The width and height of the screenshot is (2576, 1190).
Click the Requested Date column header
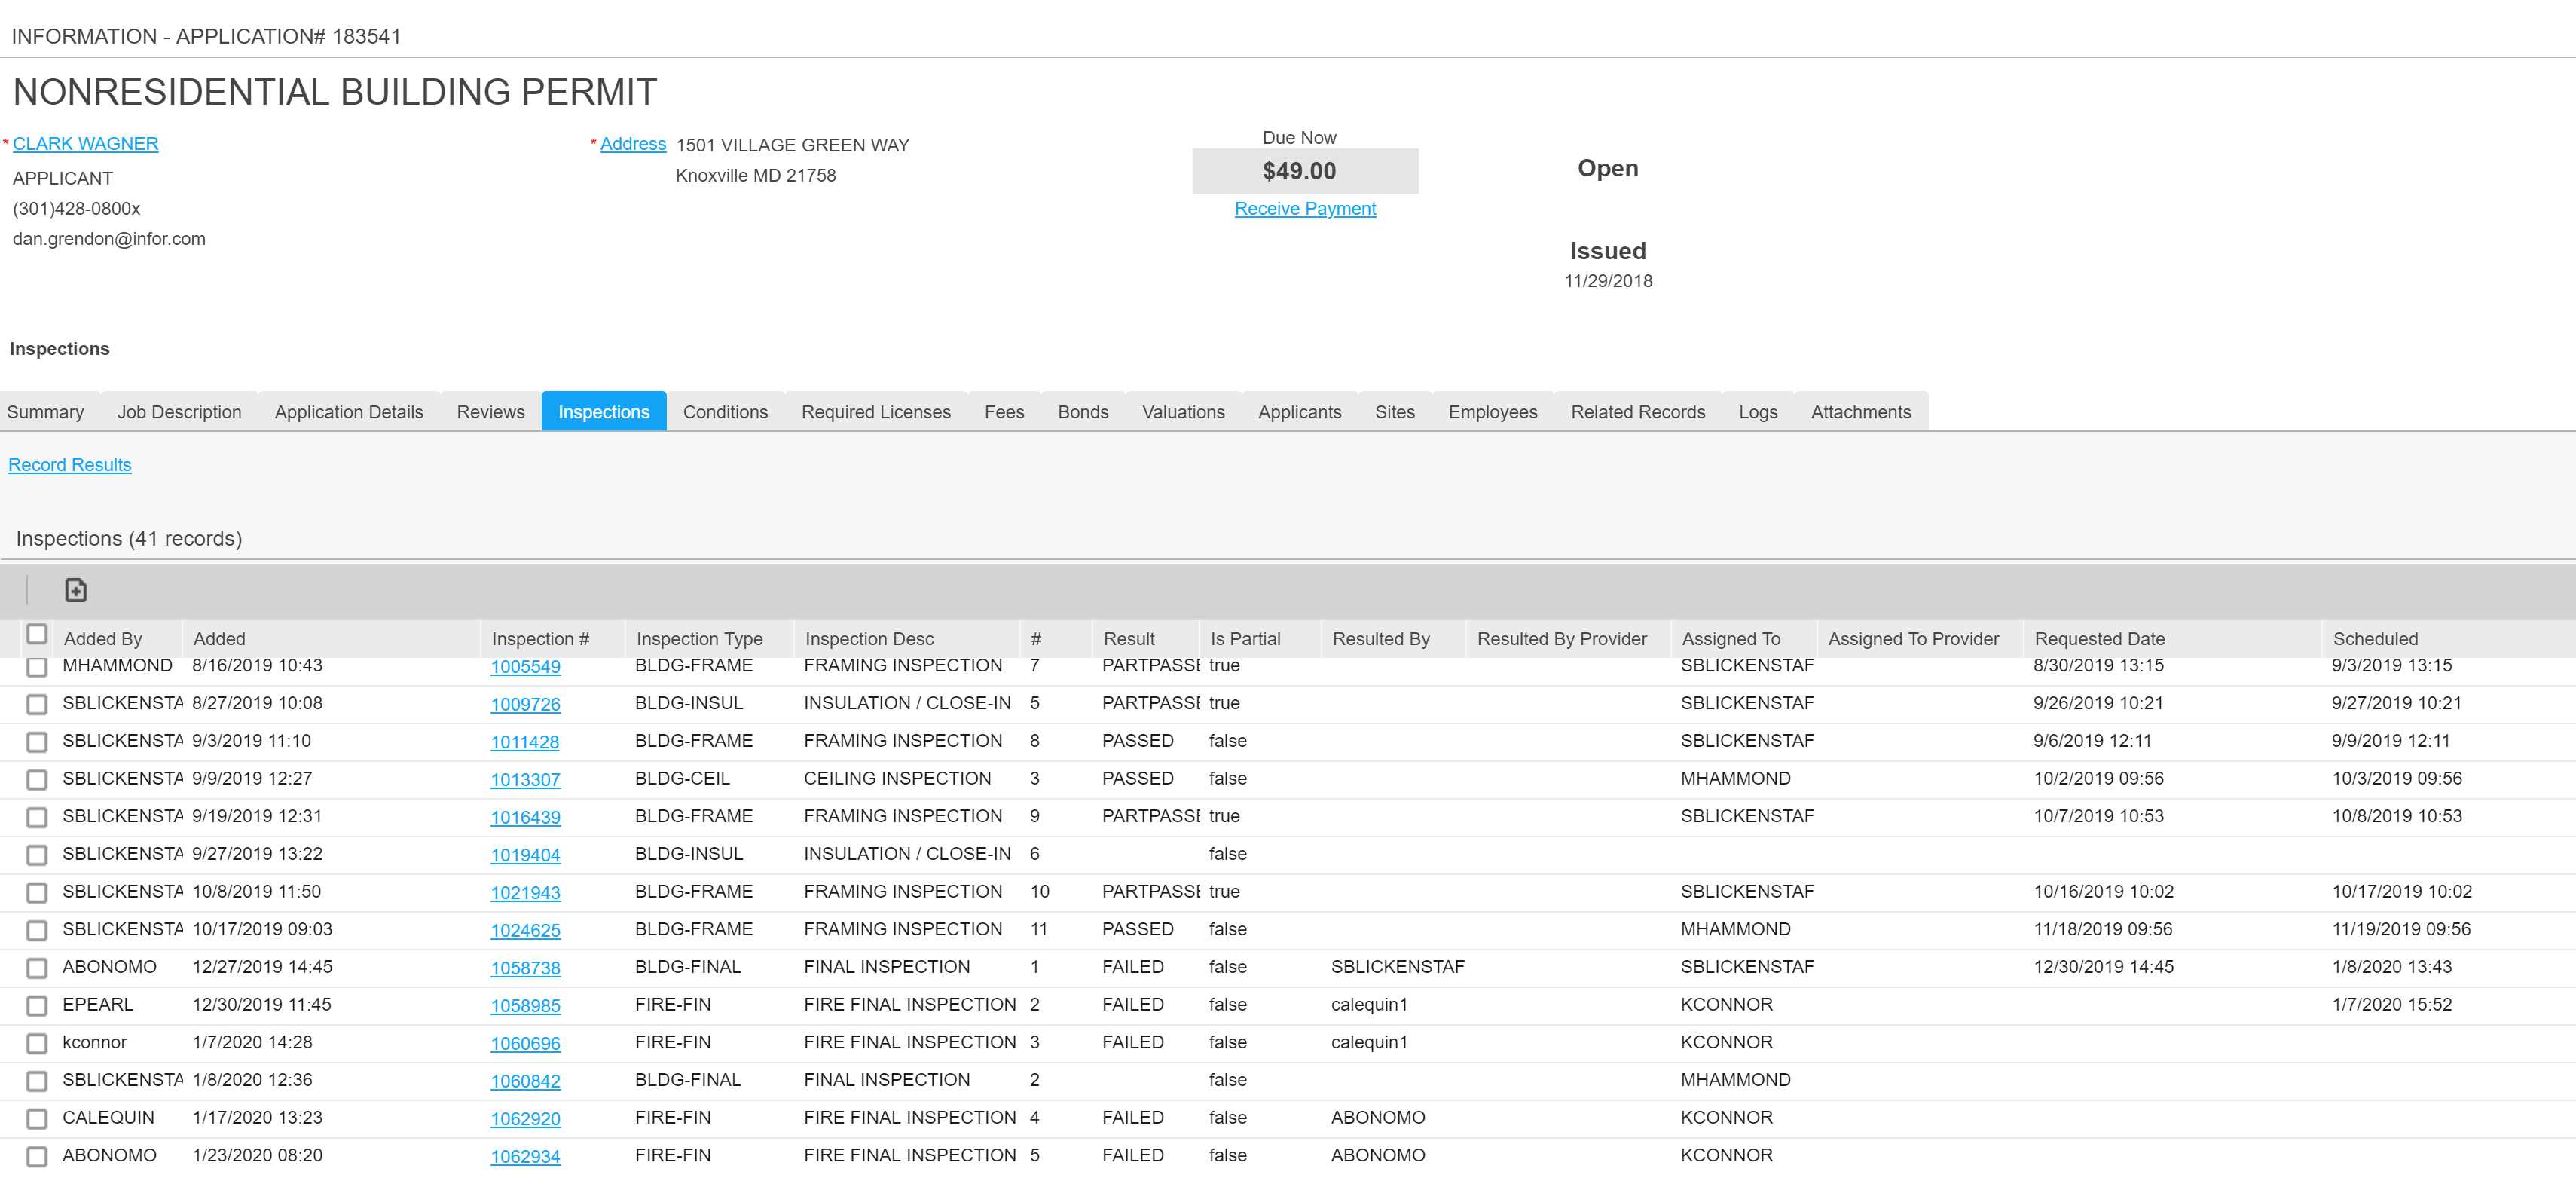(2099, 639)
